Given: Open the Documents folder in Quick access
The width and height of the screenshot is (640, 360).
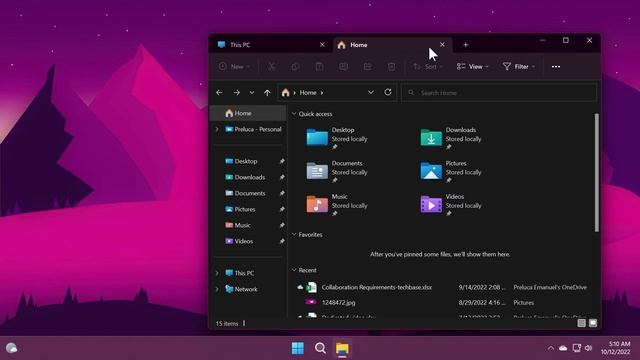Looking at the screenshot, I should tap(338, 171).
